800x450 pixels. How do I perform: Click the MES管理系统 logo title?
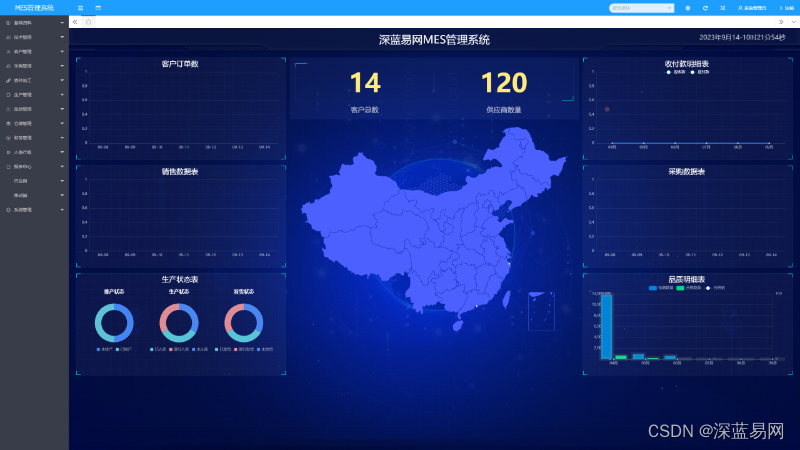(34, 8)
